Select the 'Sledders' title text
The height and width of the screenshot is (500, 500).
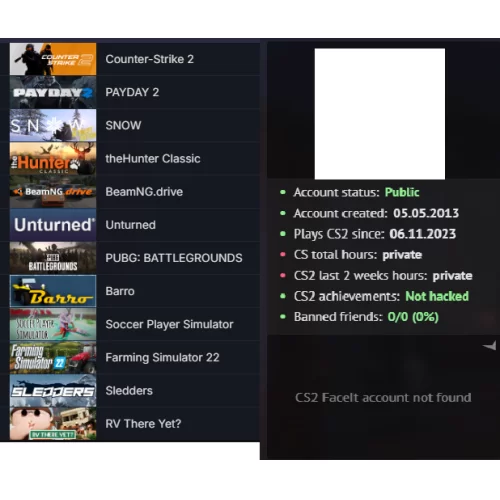pos(129,391)
